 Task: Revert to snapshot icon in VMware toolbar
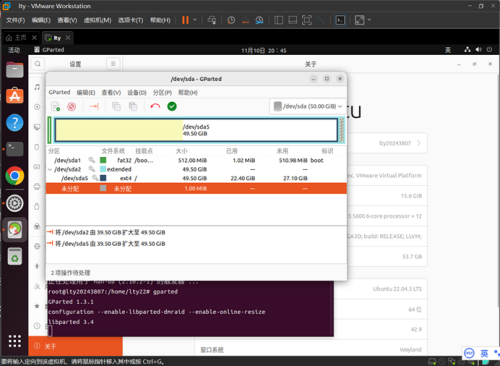(x=245, y=20)
